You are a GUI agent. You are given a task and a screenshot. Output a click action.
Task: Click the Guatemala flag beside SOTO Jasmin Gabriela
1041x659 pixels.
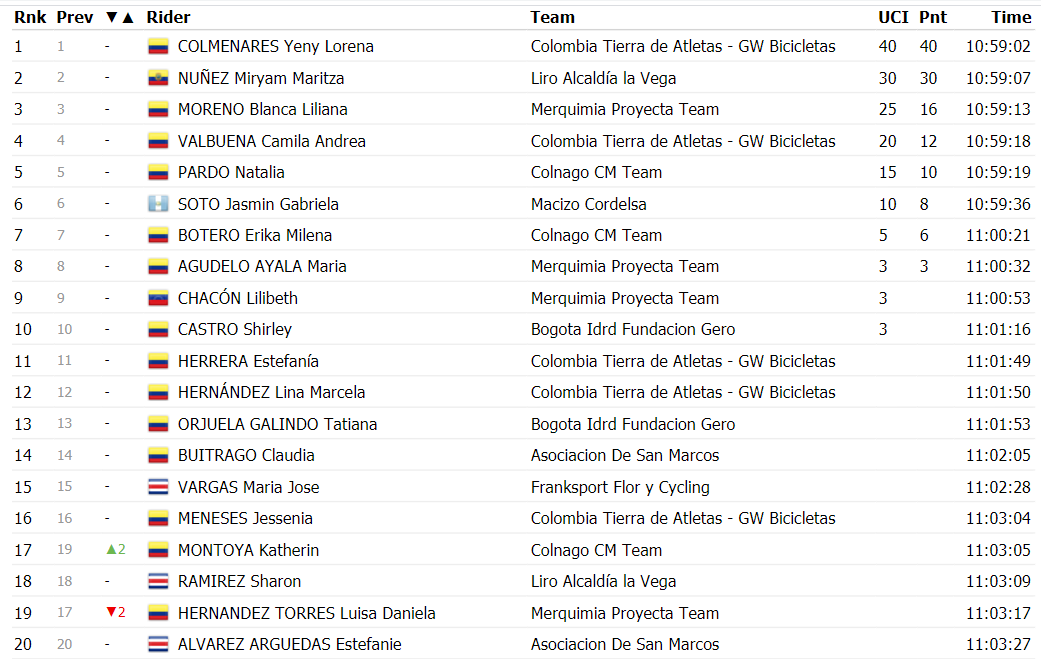(158, 204)
